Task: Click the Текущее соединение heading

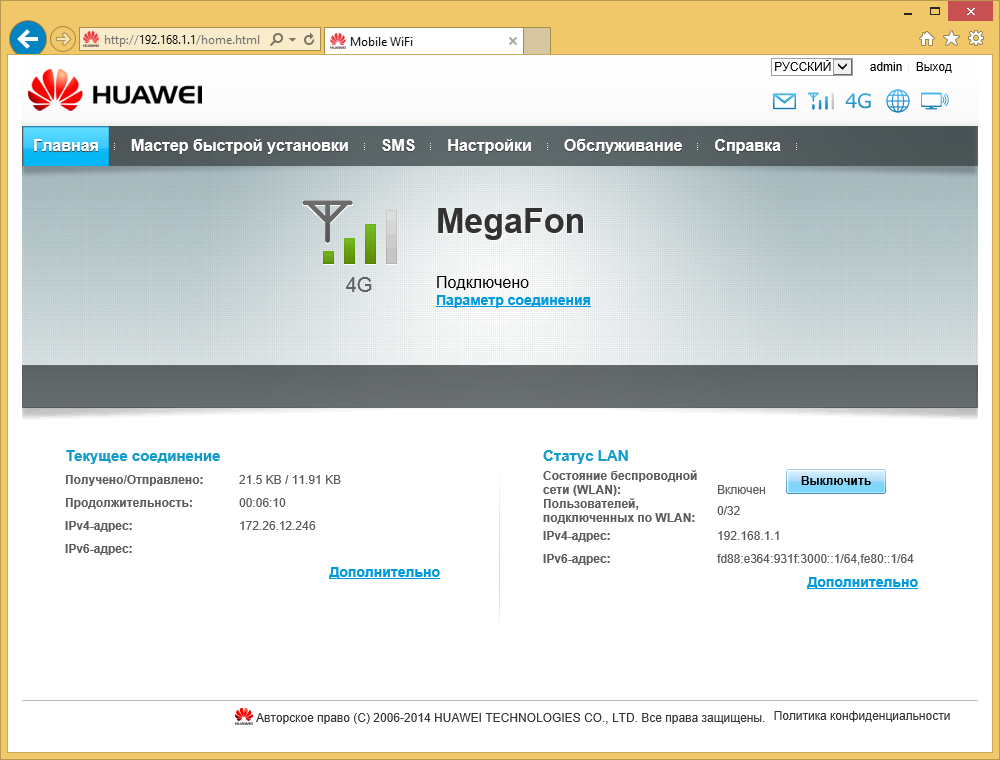Action: coord(143,456)
